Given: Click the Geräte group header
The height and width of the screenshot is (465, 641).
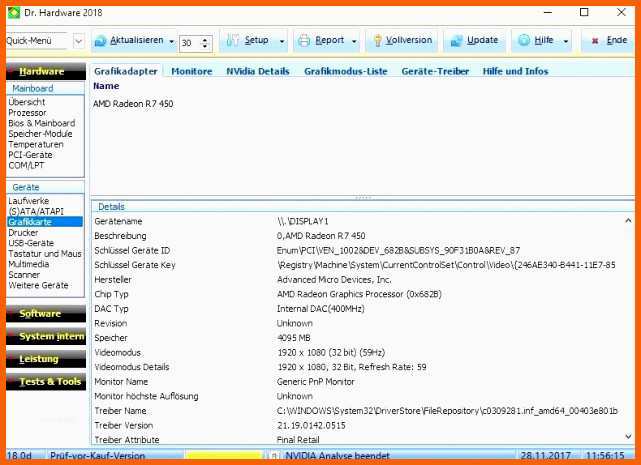Looking at the screenshot, I should coord(45,187).
